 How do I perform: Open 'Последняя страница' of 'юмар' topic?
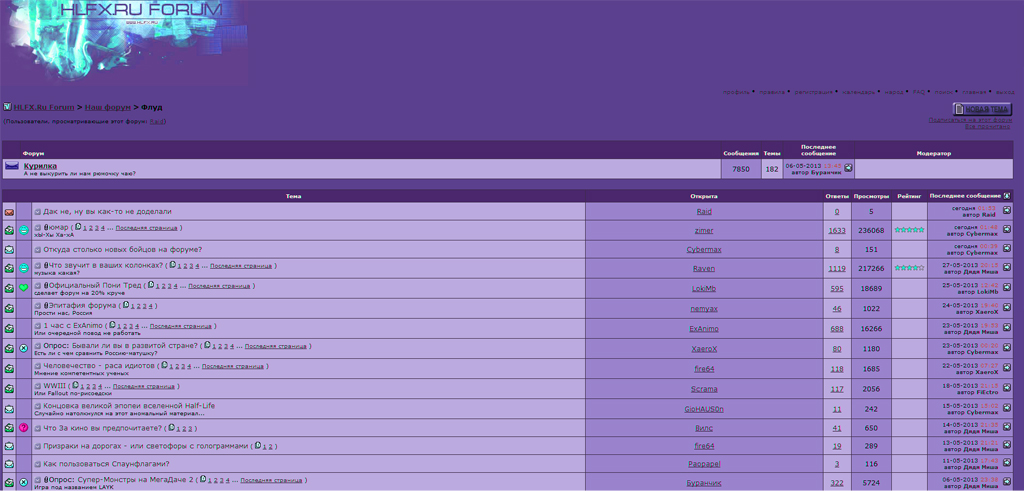(147, 228)
